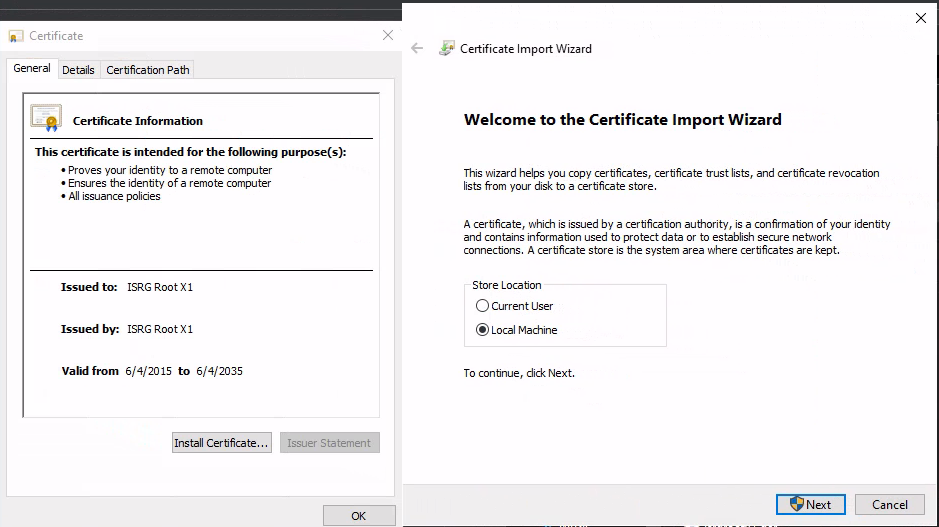Viewport: 939px width, 527px height.
Task: Click the Certificate Import Wizard title icon
Action: [x=447, y=48]
